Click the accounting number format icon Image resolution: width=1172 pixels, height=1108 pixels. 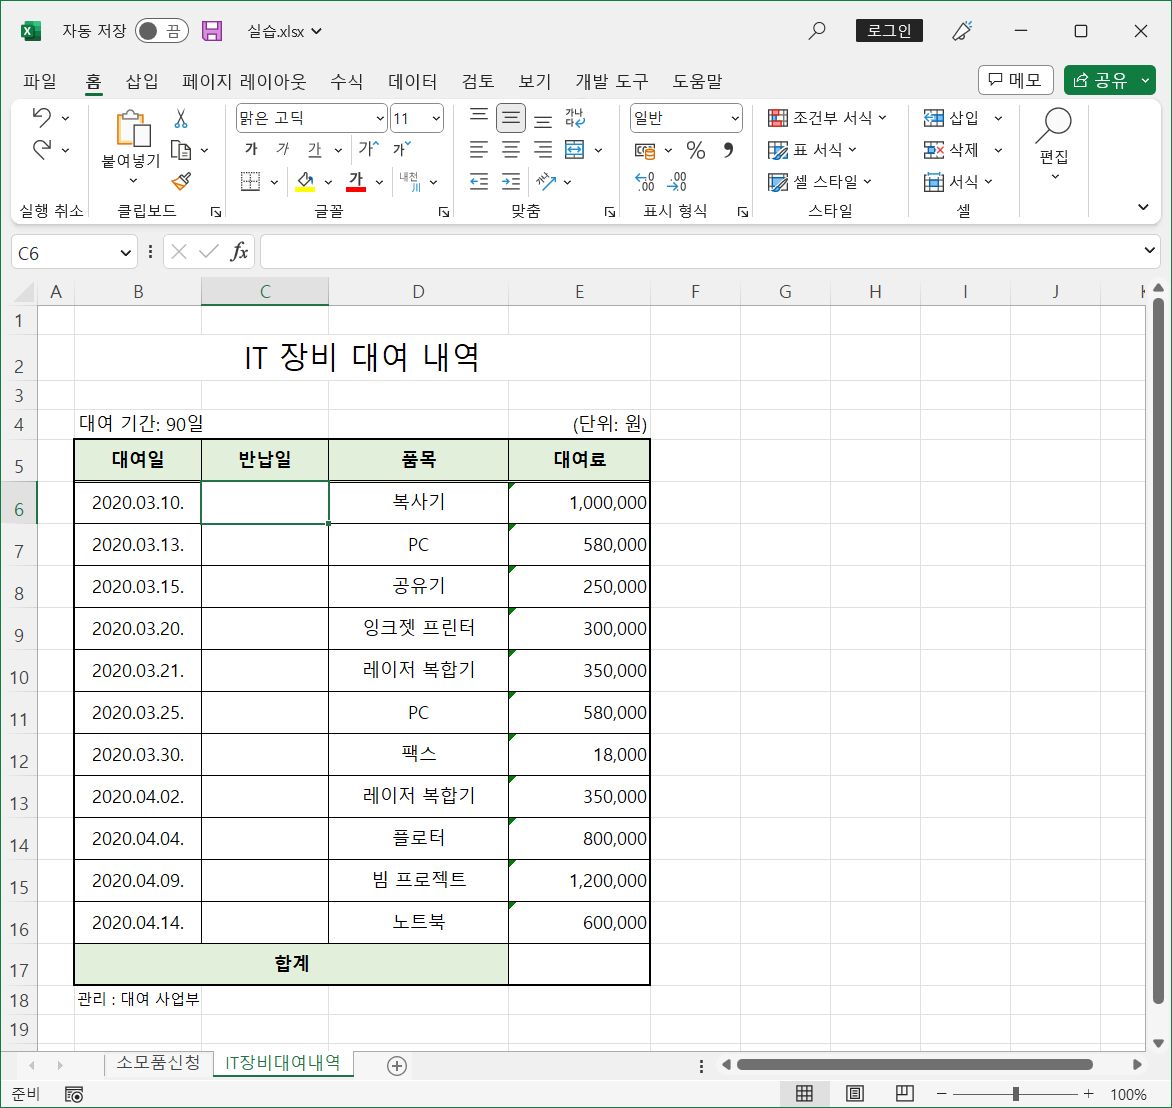pyautogui.click(x=645, y=150)
